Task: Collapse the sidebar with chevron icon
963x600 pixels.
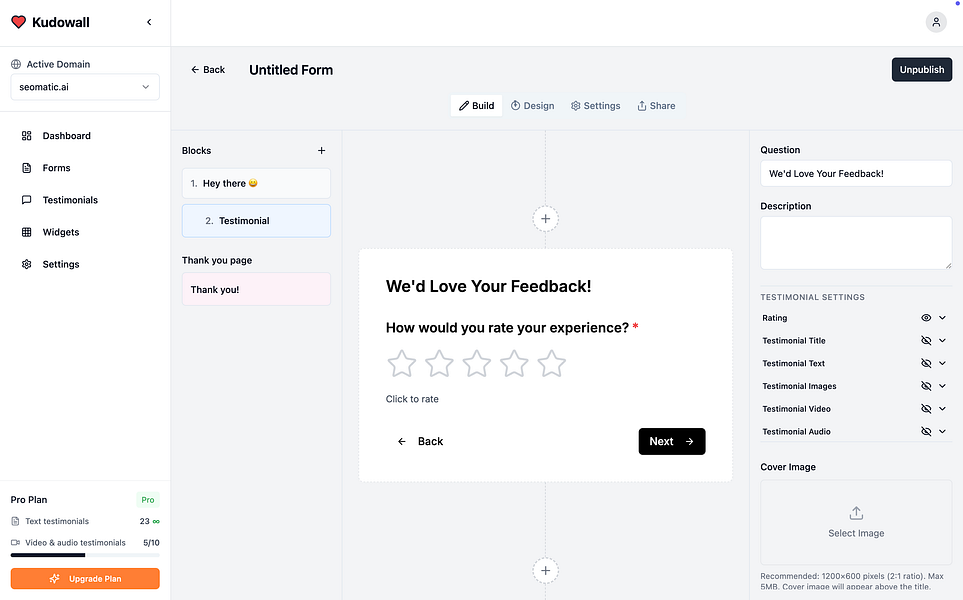Action: (149, 22)
